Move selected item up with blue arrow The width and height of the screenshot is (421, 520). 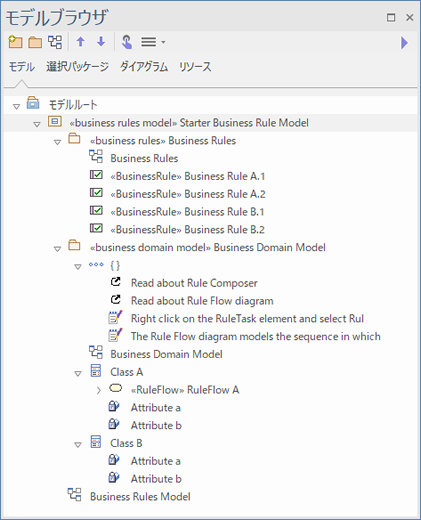pyautogui.click(x=81, y=42)
